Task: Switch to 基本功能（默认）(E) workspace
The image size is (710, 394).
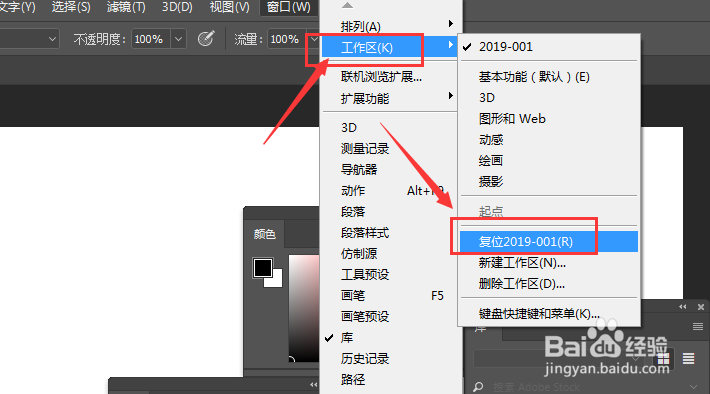Action: pyautogui.click(x=549, y=77)
